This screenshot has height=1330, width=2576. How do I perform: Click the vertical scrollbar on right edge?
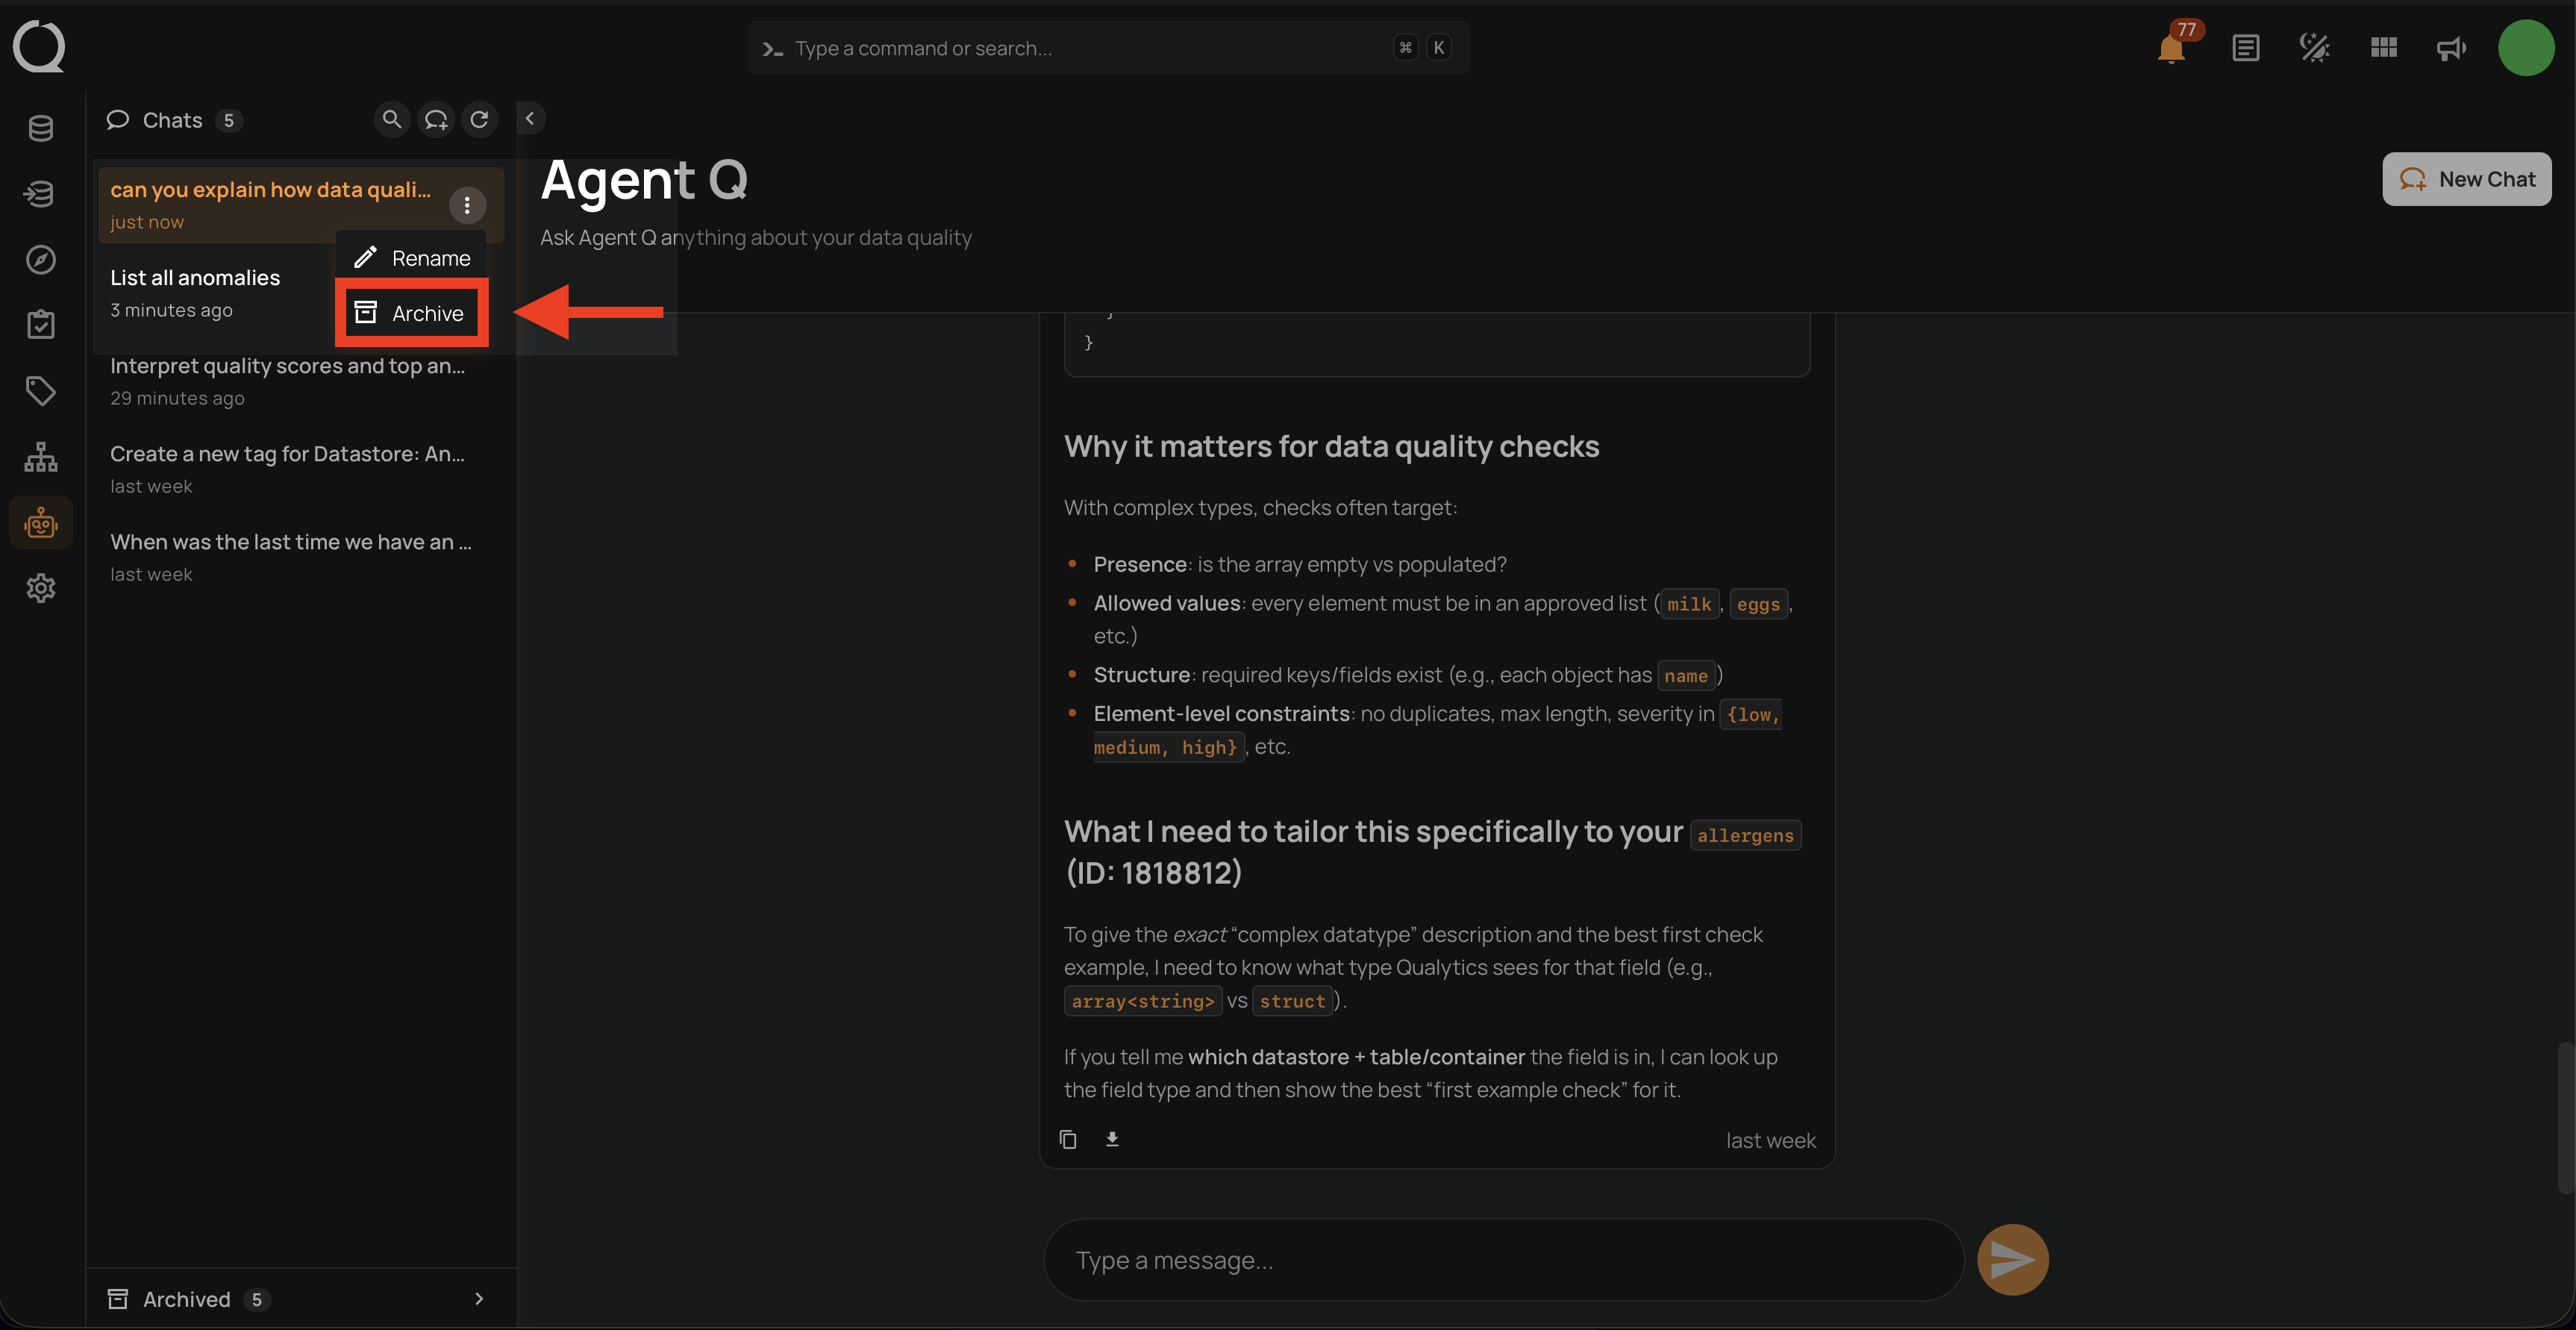(2565, 1118)
